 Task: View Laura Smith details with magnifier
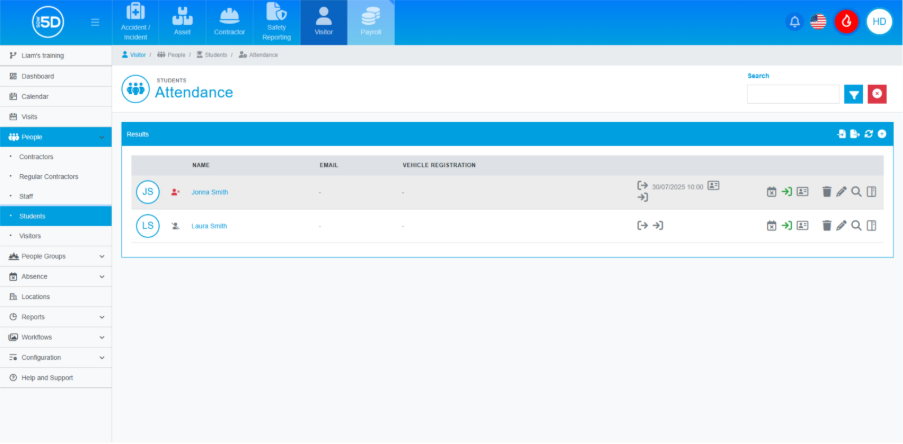click(x=856, y=226)
